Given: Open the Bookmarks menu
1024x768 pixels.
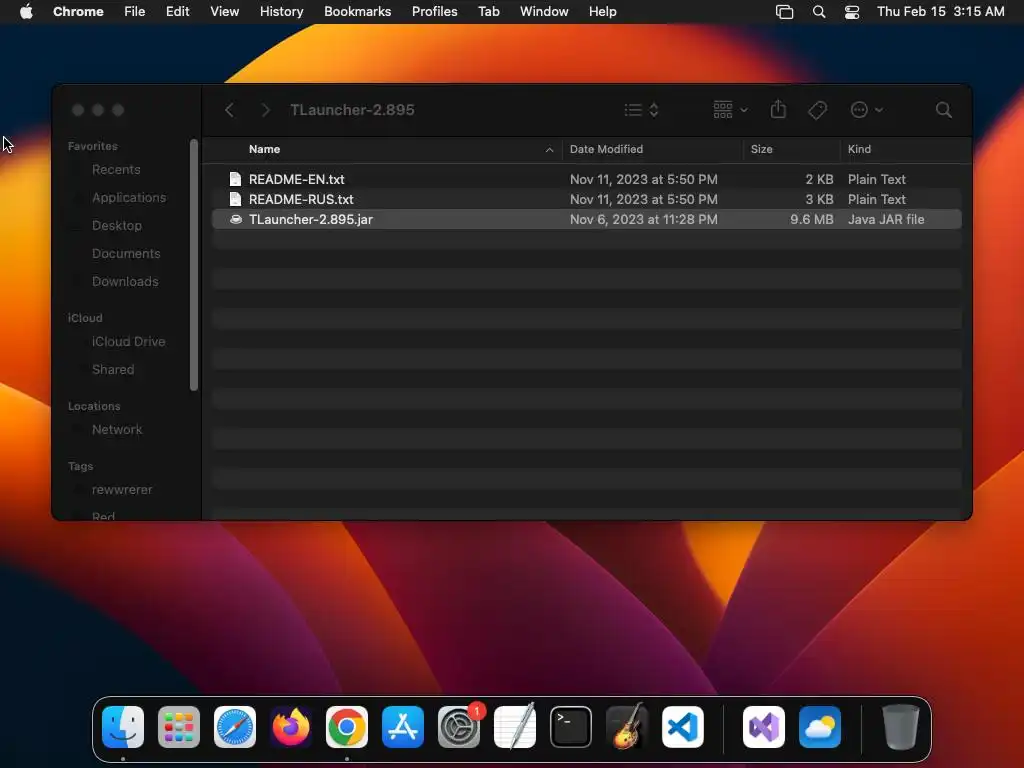Looking at the screenshot, I should 357,12.
